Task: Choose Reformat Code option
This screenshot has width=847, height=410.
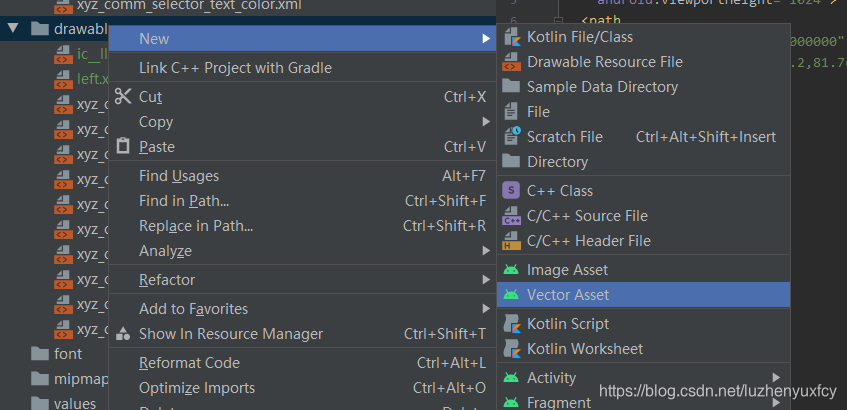Action: tap(189, 363)
